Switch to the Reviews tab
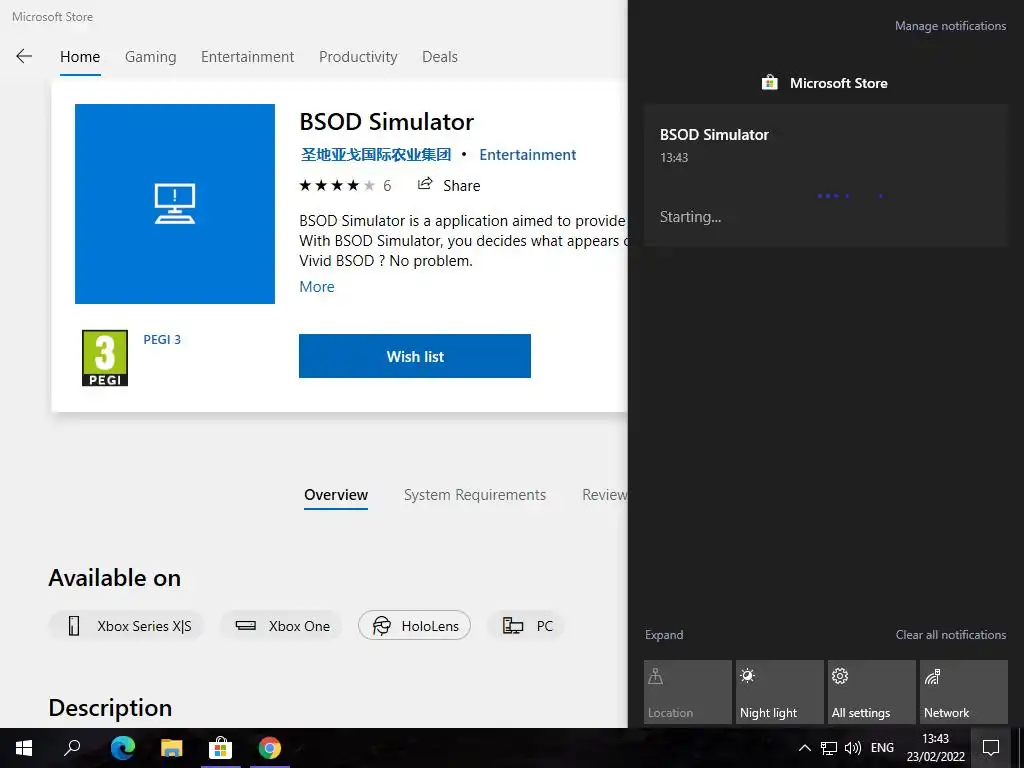The image size is (1024, 768). (x=605, y=495)
